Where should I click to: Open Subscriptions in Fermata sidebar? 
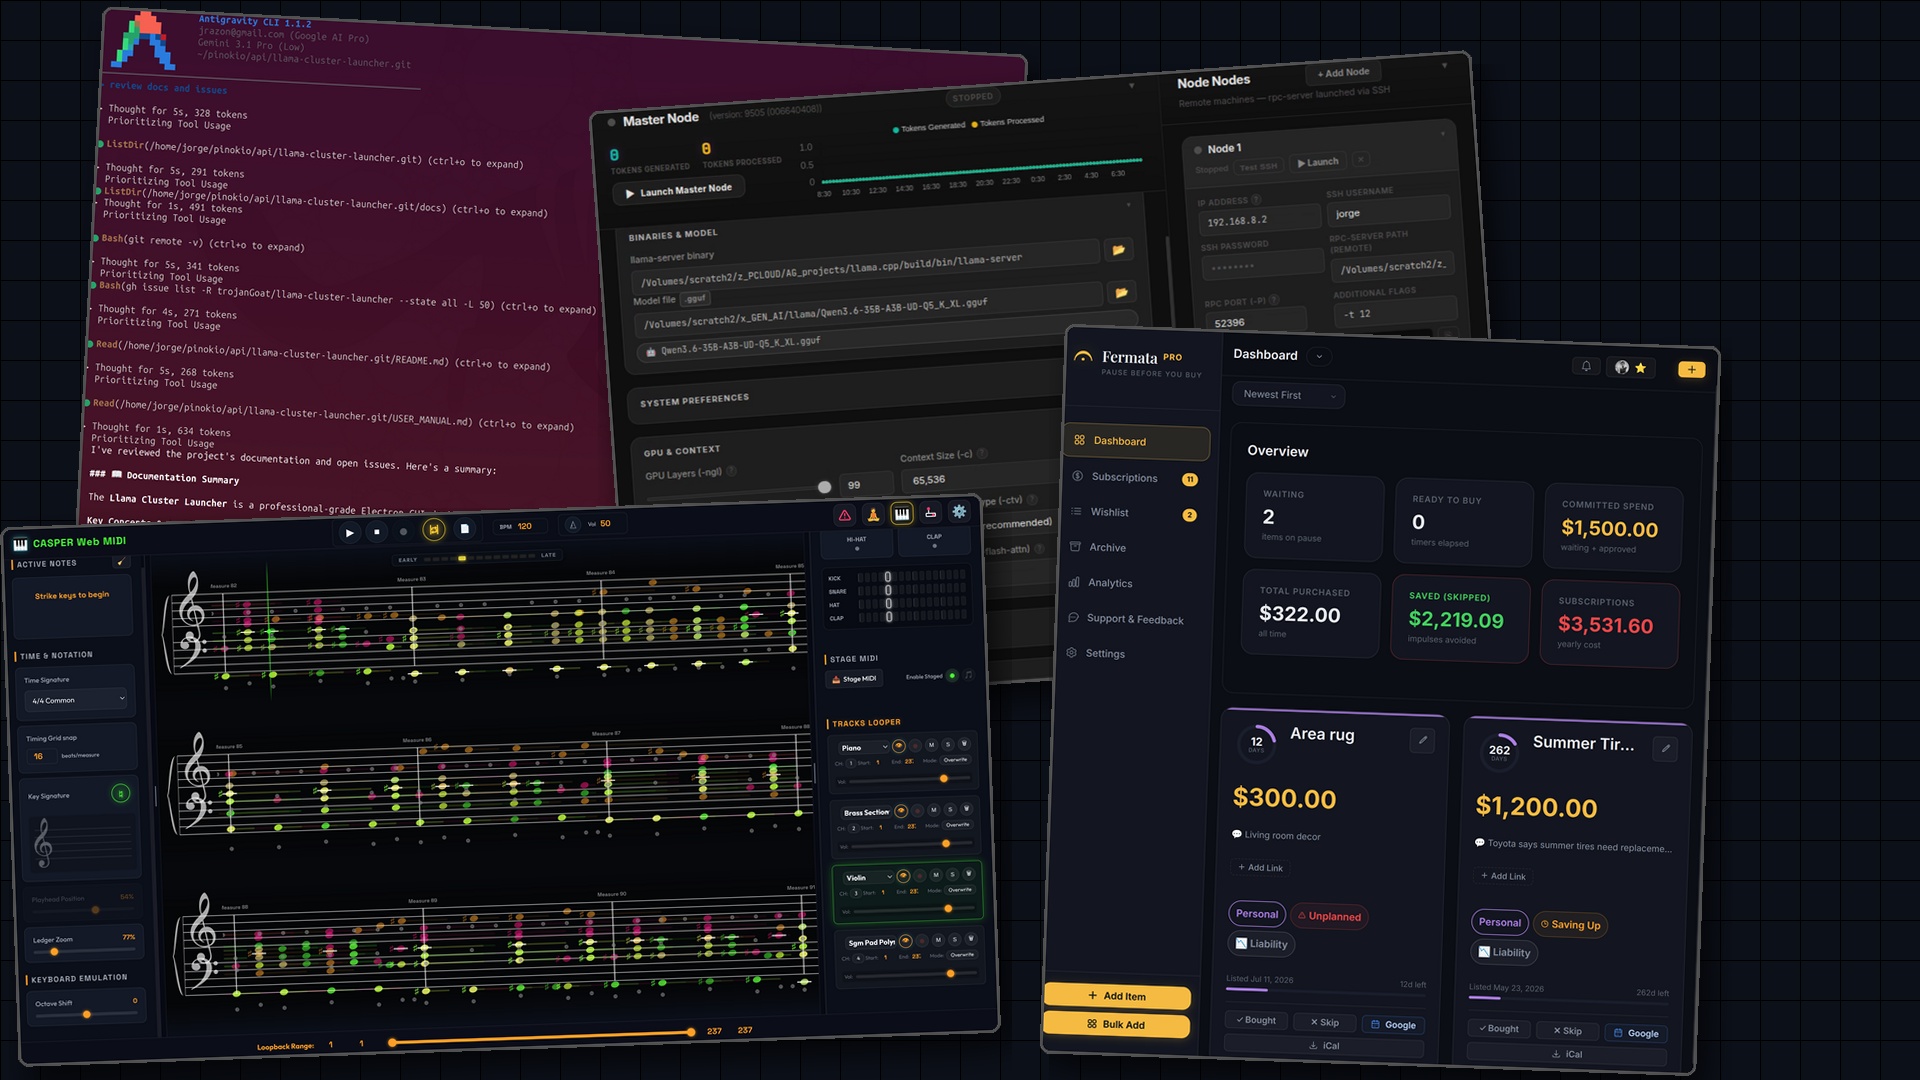(x=1136, y=478)
